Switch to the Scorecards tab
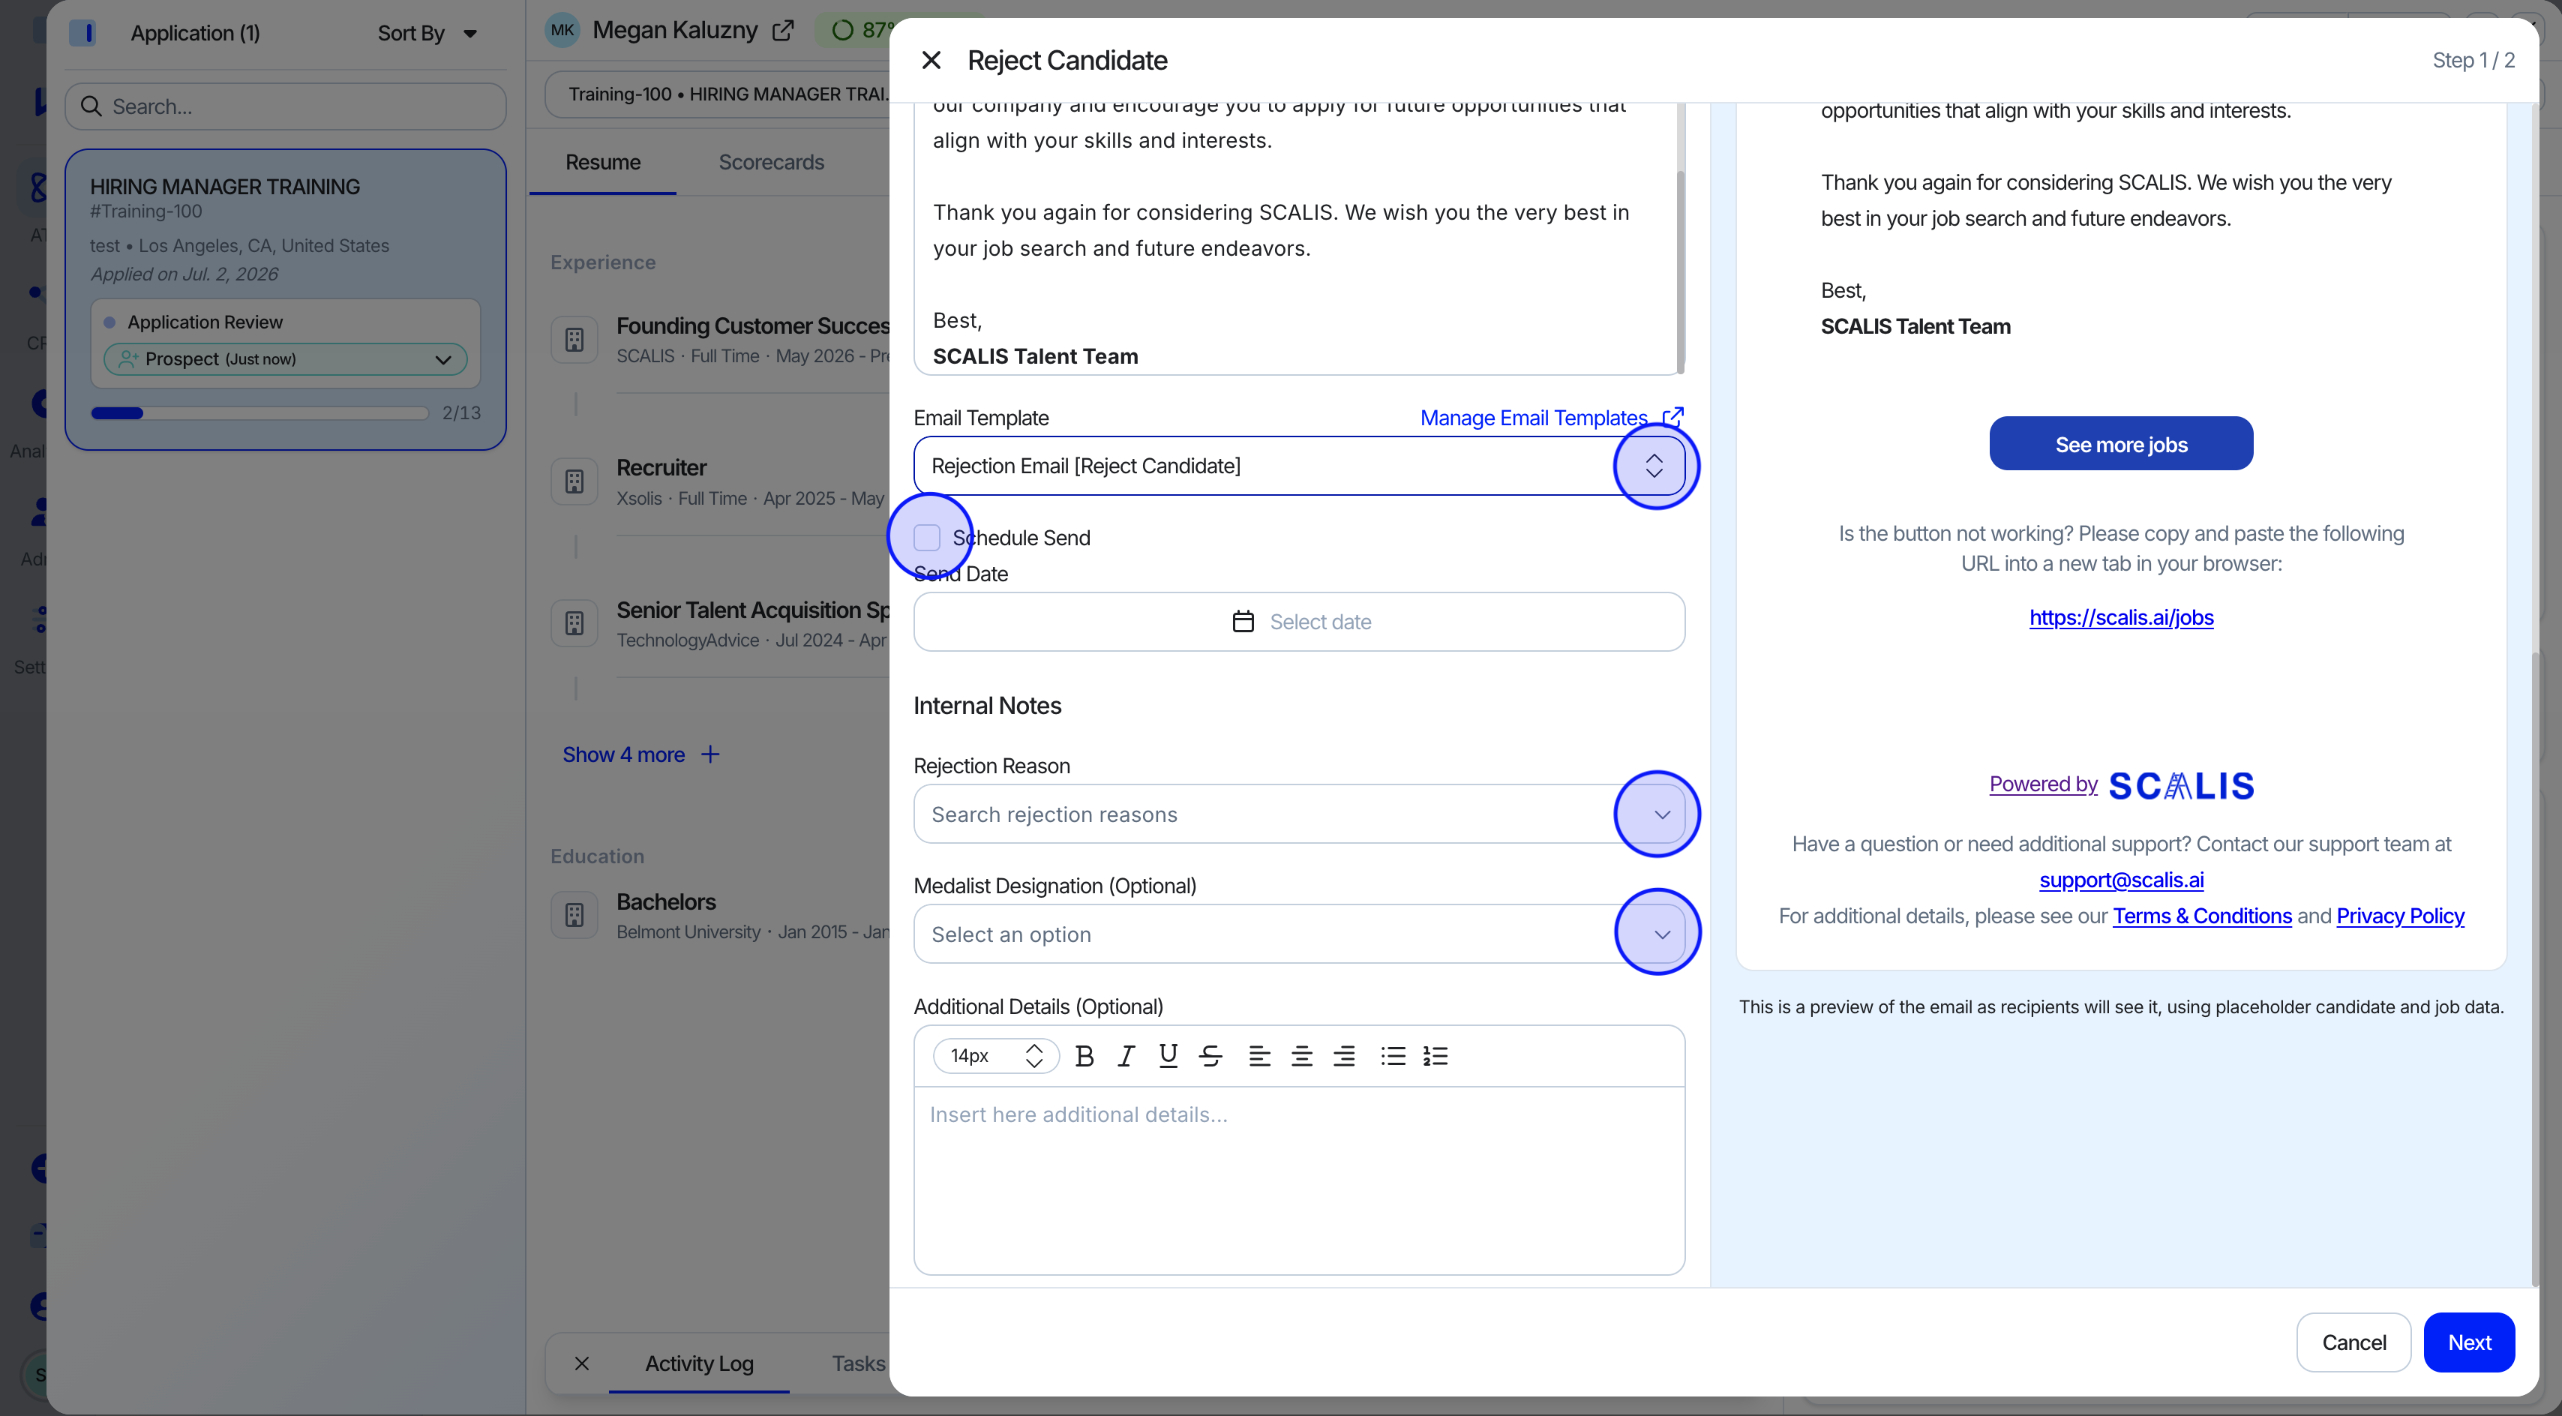 click(x=771, y=162)
